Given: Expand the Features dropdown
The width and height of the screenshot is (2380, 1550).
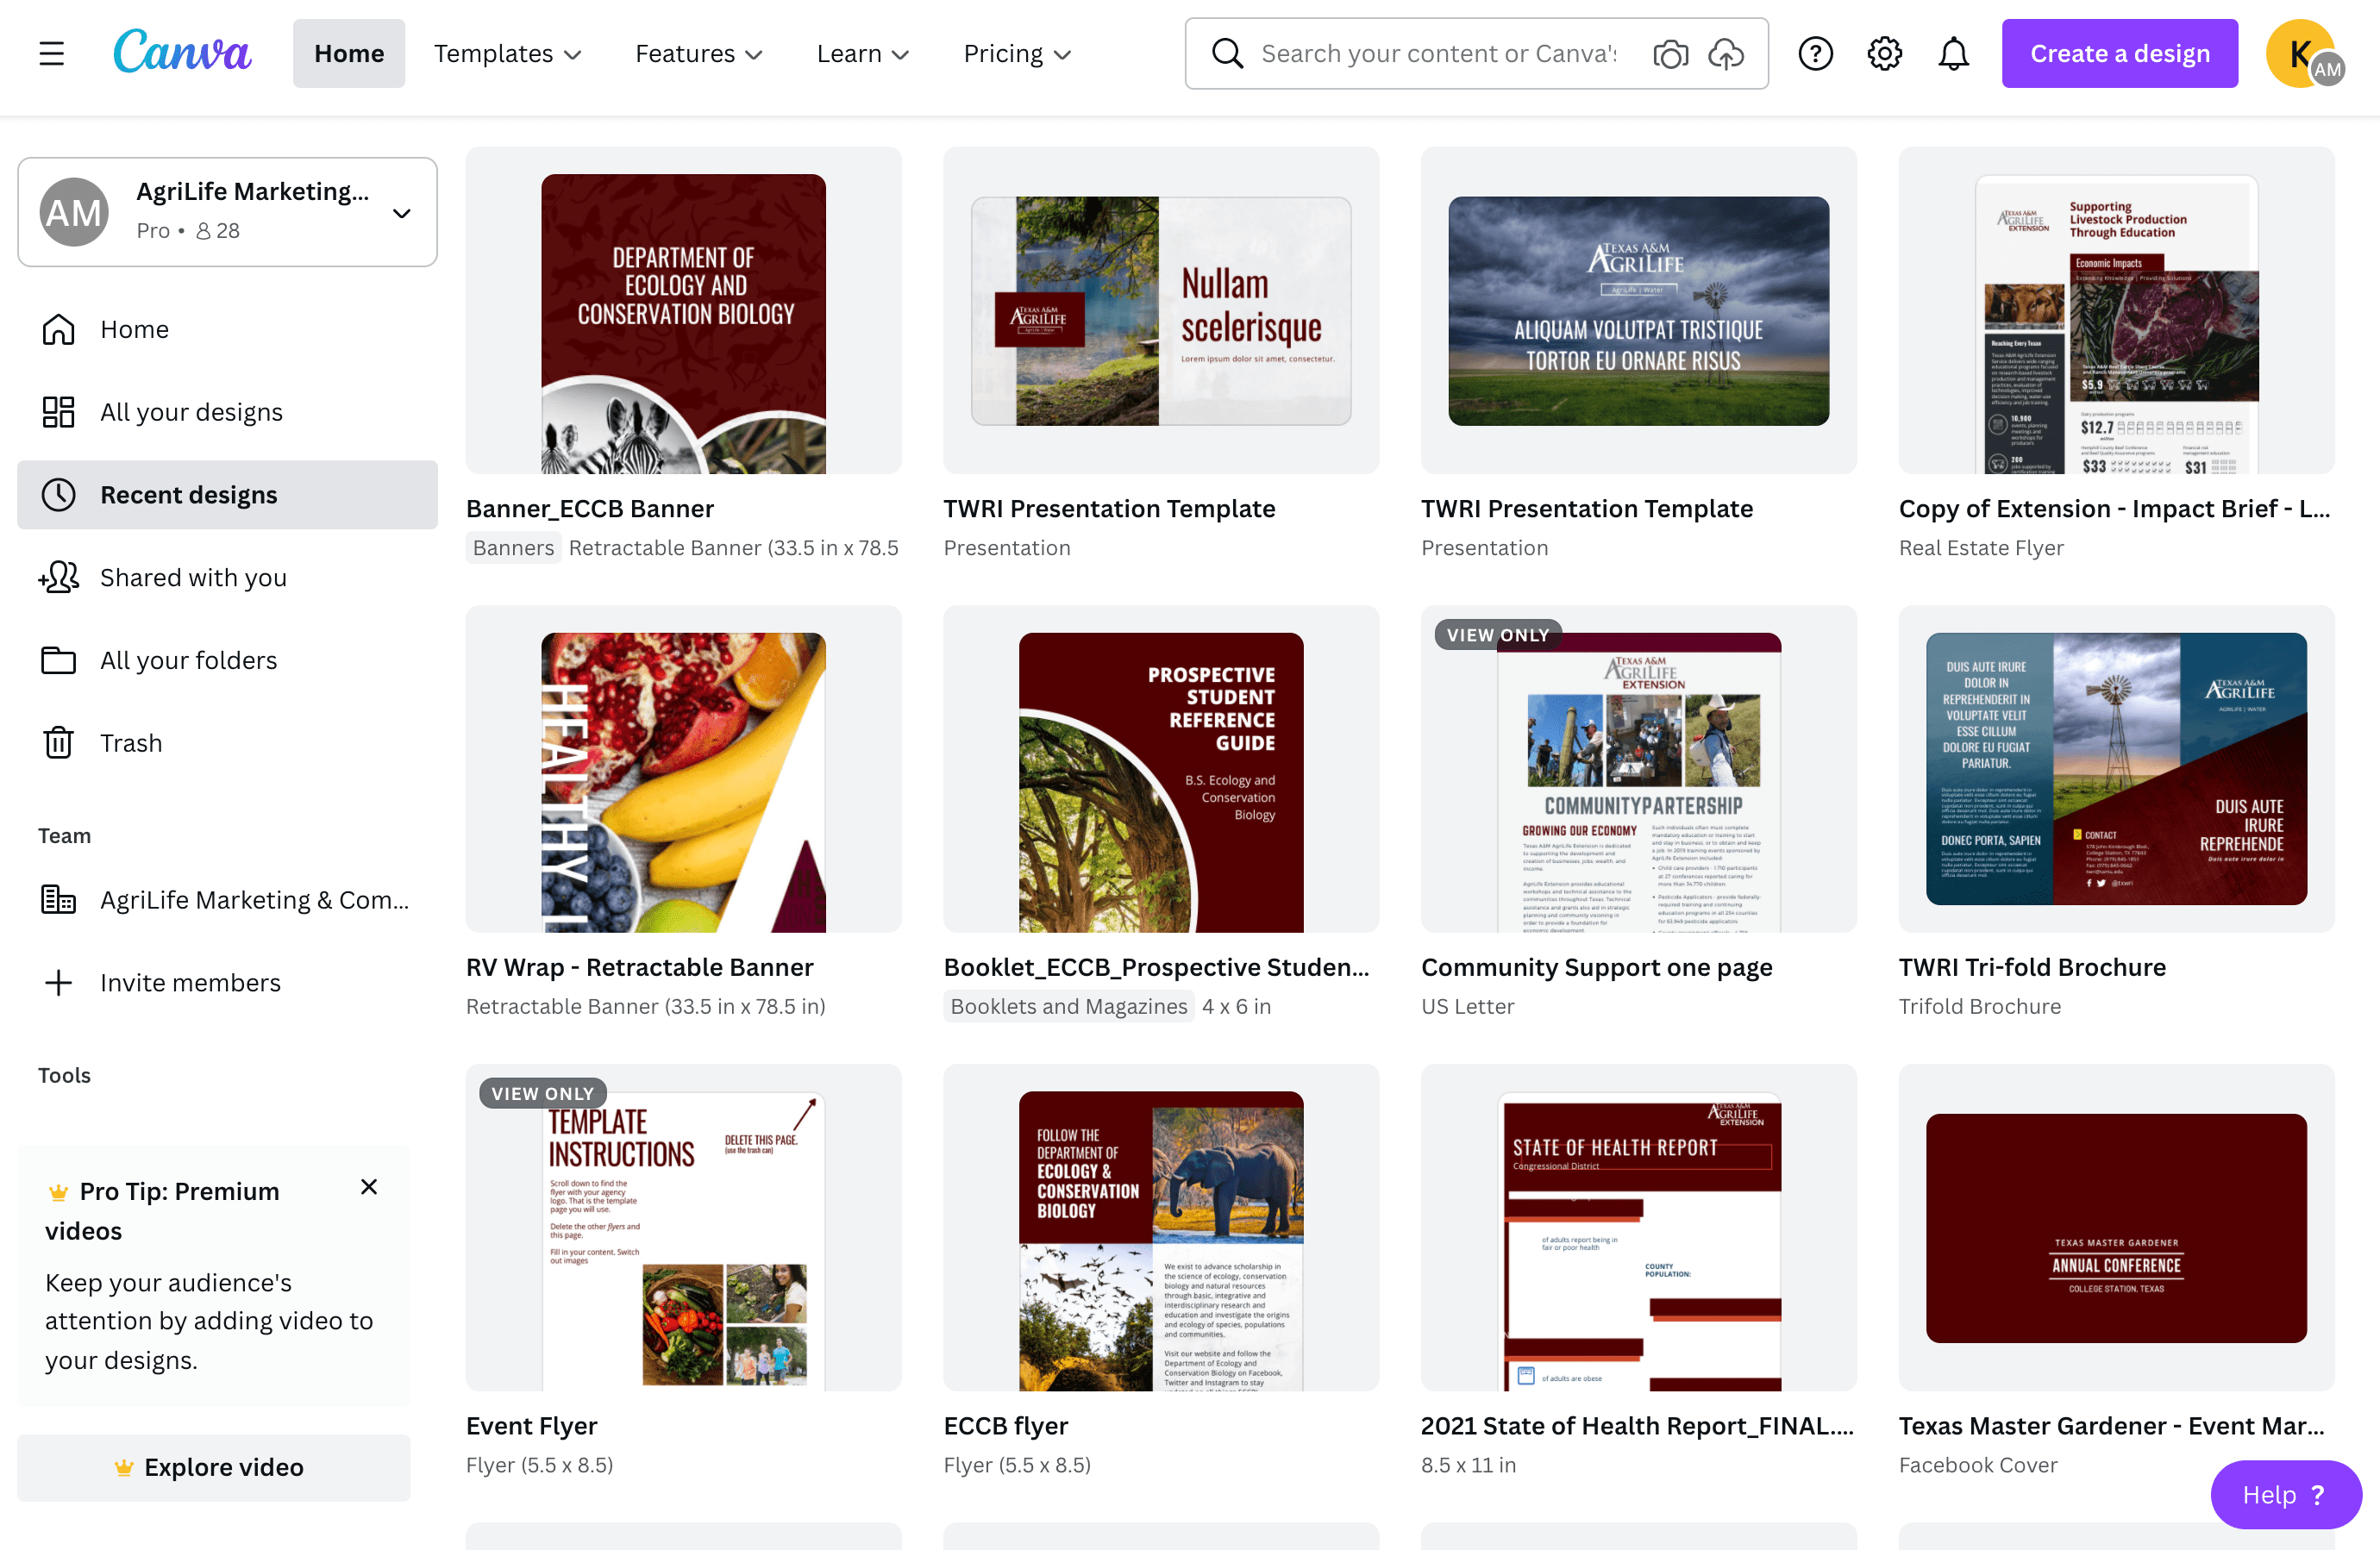Looking at the screenshot, I should (698, 53).
